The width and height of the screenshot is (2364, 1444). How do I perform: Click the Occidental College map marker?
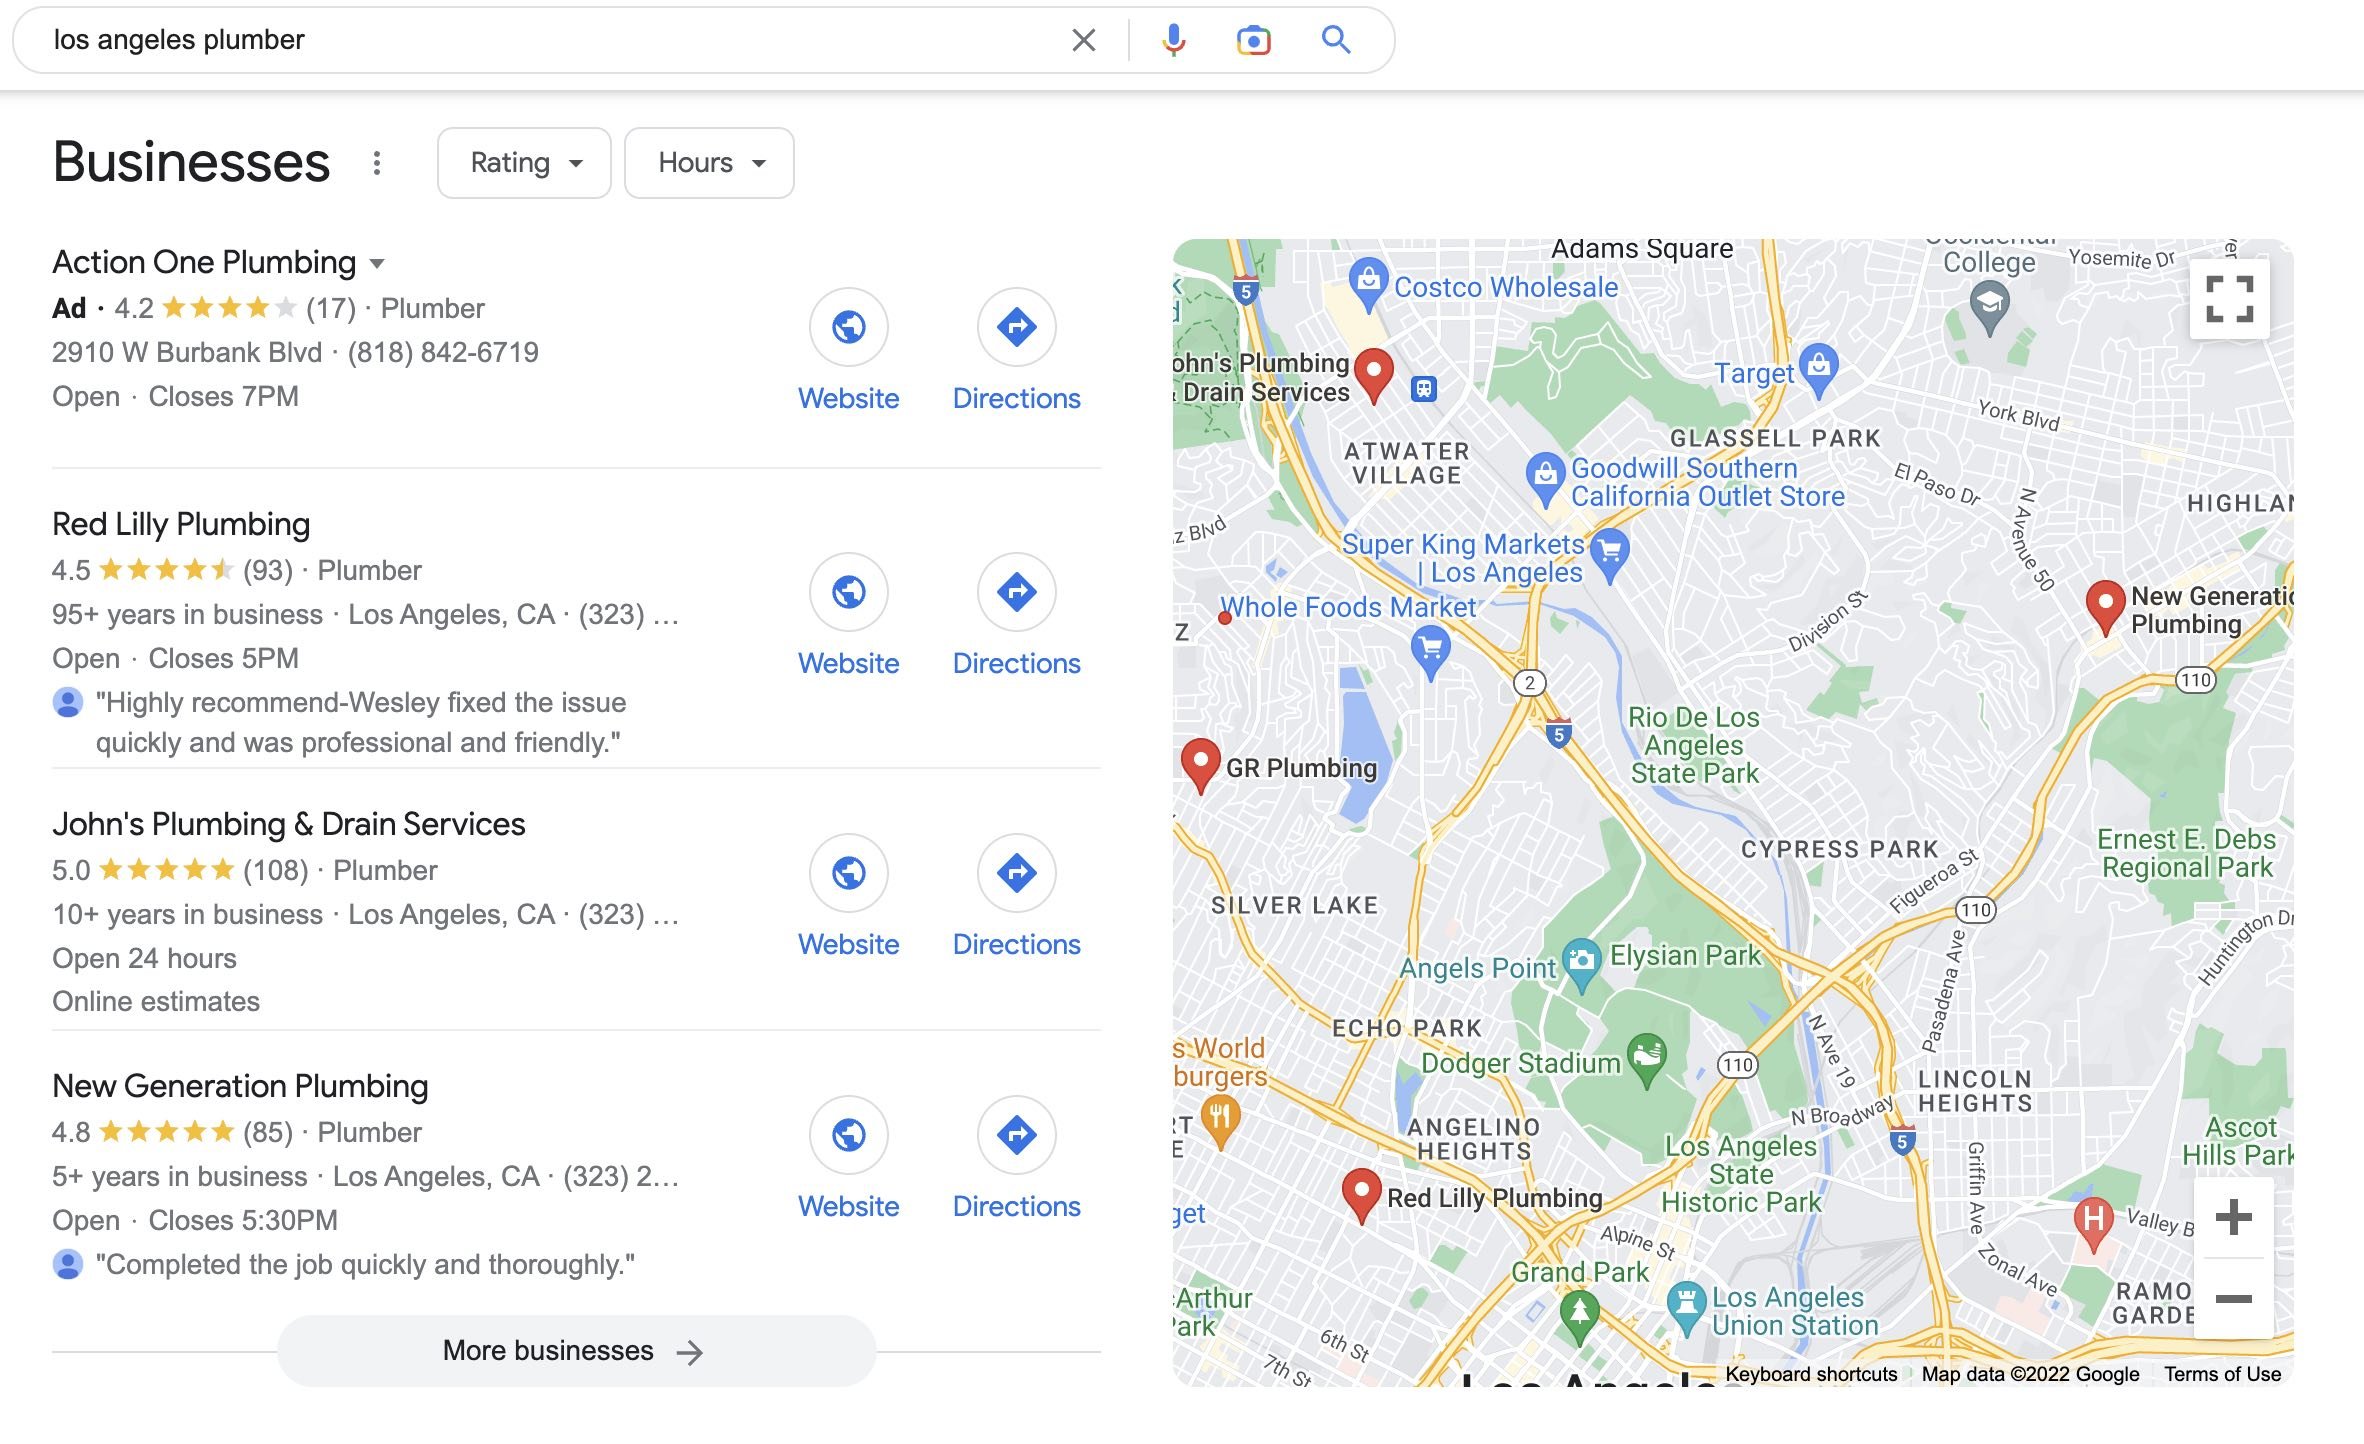1989,305
